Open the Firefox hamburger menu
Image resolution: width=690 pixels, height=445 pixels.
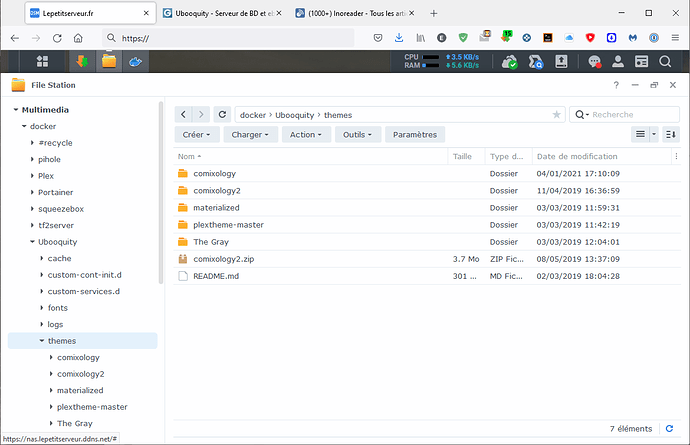[x=675, y=38]
